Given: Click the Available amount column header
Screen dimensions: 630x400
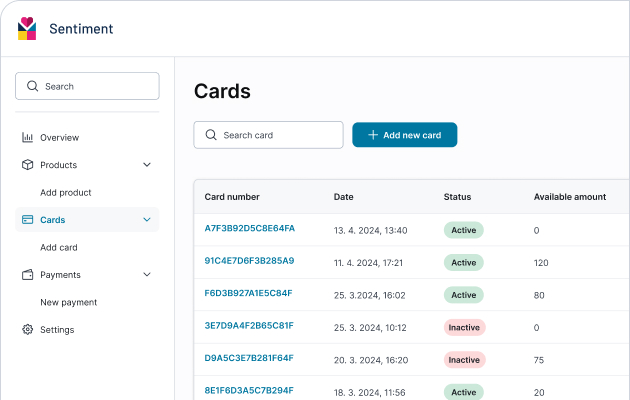Looking at the screenshot, I should tap(570, 197).
